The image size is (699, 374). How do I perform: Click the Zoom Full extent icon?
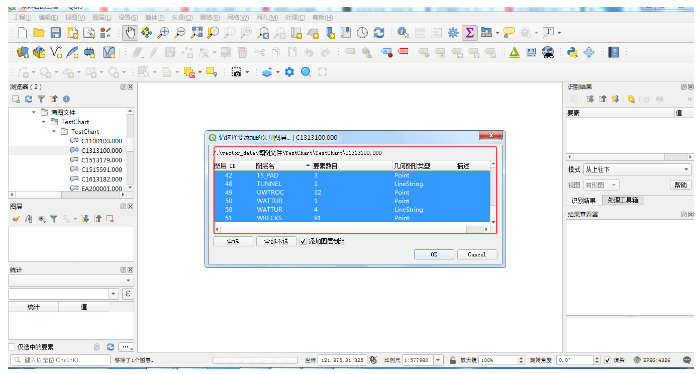tap(197, 33)
